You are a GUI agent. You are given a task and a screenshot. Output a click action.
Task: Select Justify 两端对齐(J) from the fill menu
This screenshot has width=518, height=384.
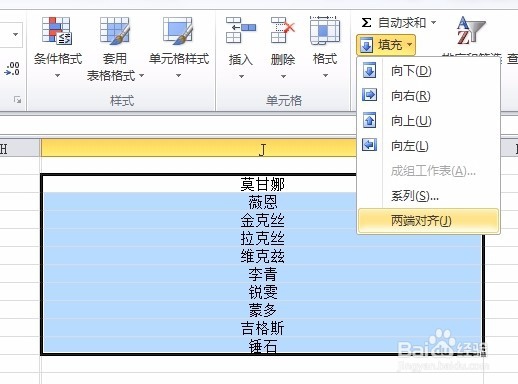(x=428, y=220)
